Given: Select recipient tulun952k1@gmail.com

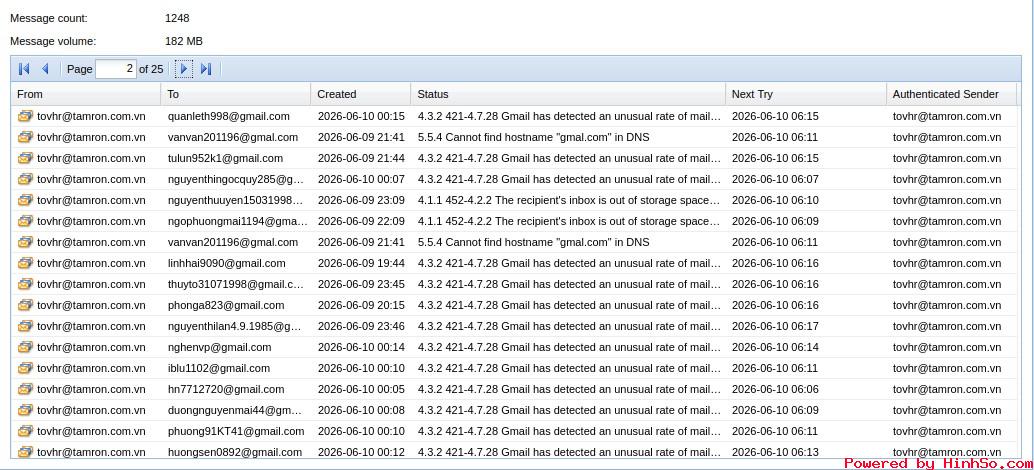Looking at the screenshot, I should 226,158.
